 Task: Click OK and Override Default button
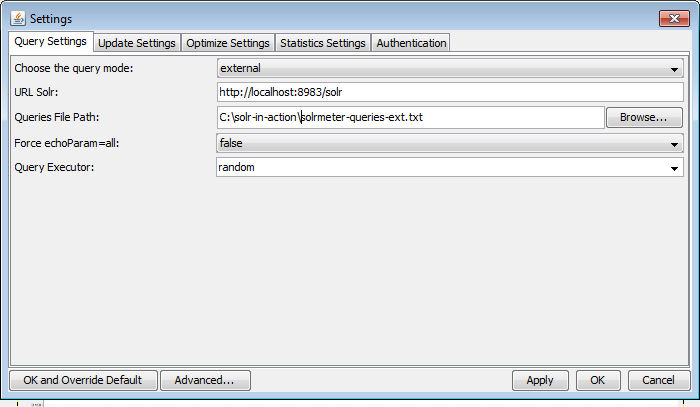pyautogui.click(x=83, y=380)
